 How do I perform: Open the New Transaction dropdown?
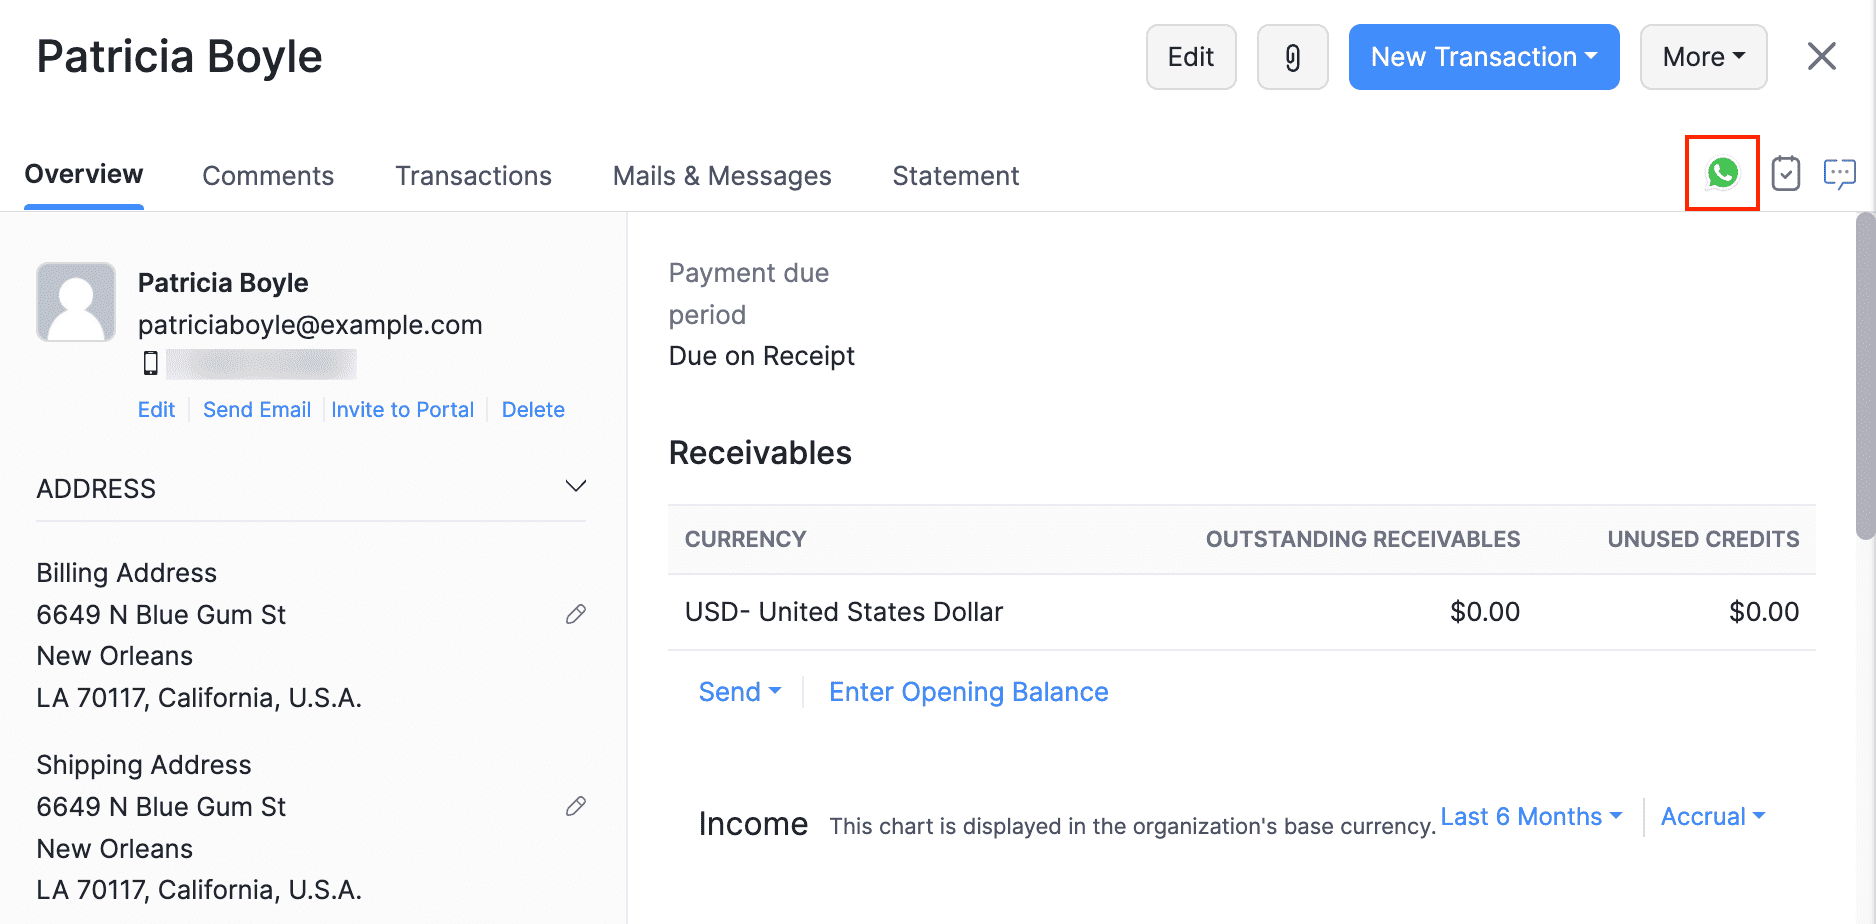(x=1483, y=57)
